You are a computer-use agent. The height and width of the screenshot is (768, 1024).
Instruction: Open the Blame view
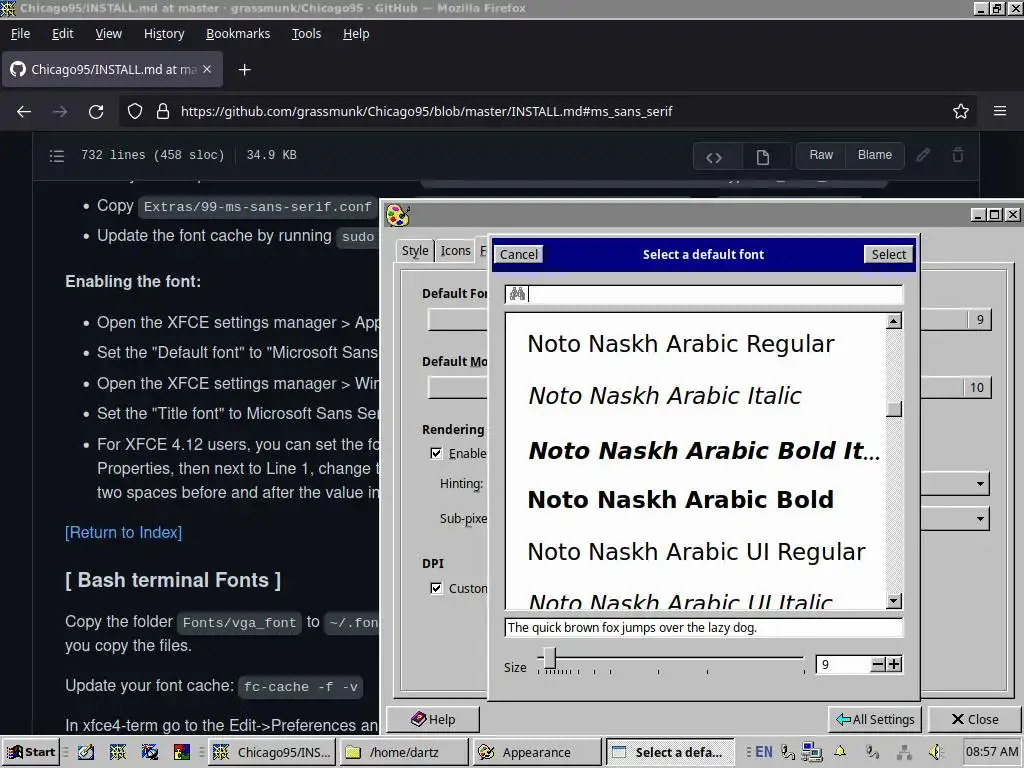tap(875, 155)
